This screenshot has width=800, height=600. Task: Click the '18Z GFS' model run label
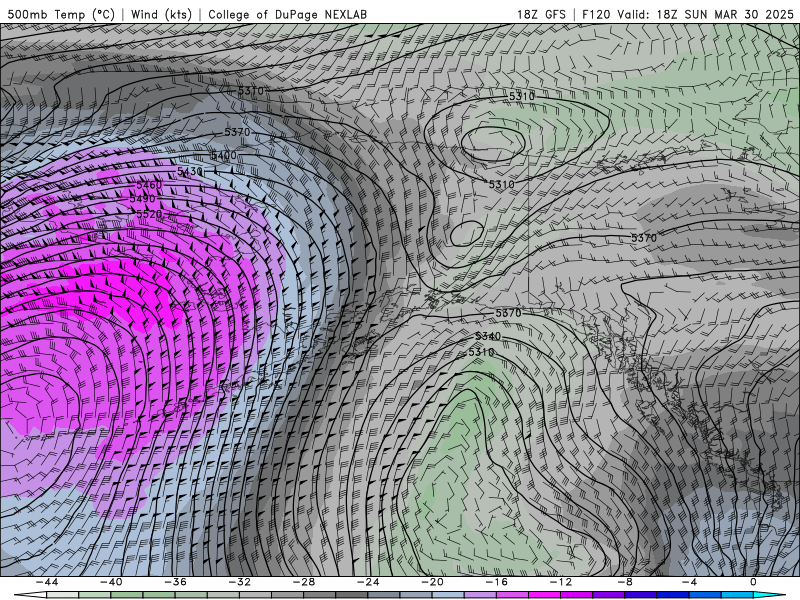pyautogui.click(x=541, y=14)
